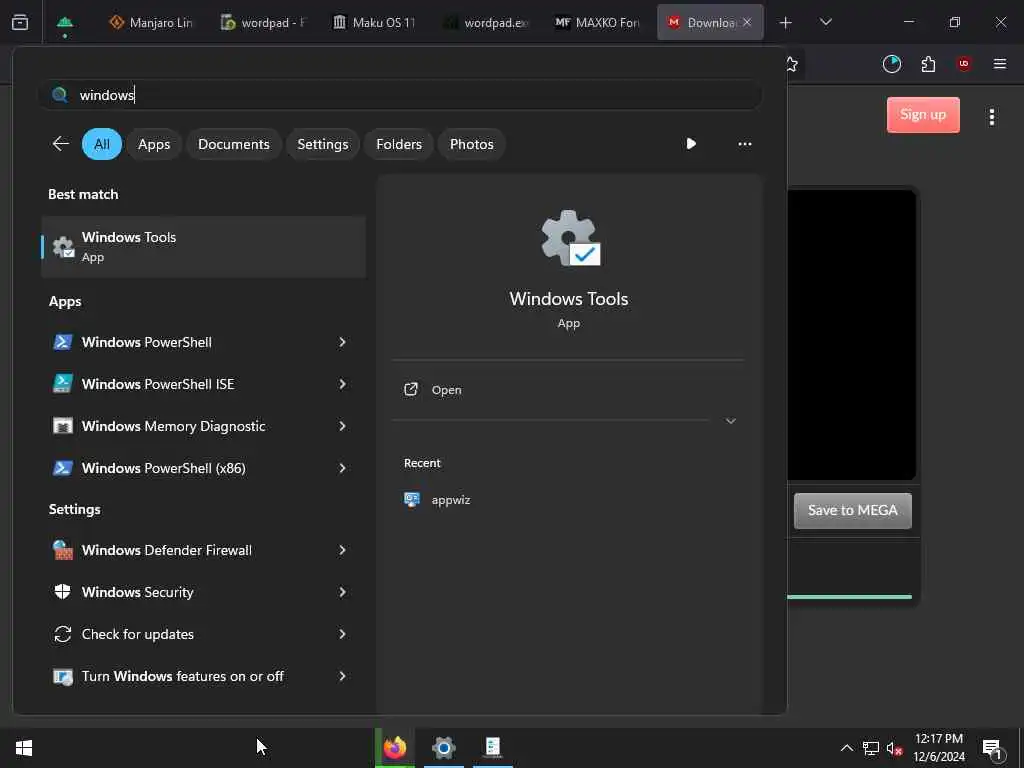Switch to the MAXKO Fonts browser tab
This screenshot has width=1024, height=768.
598,22
